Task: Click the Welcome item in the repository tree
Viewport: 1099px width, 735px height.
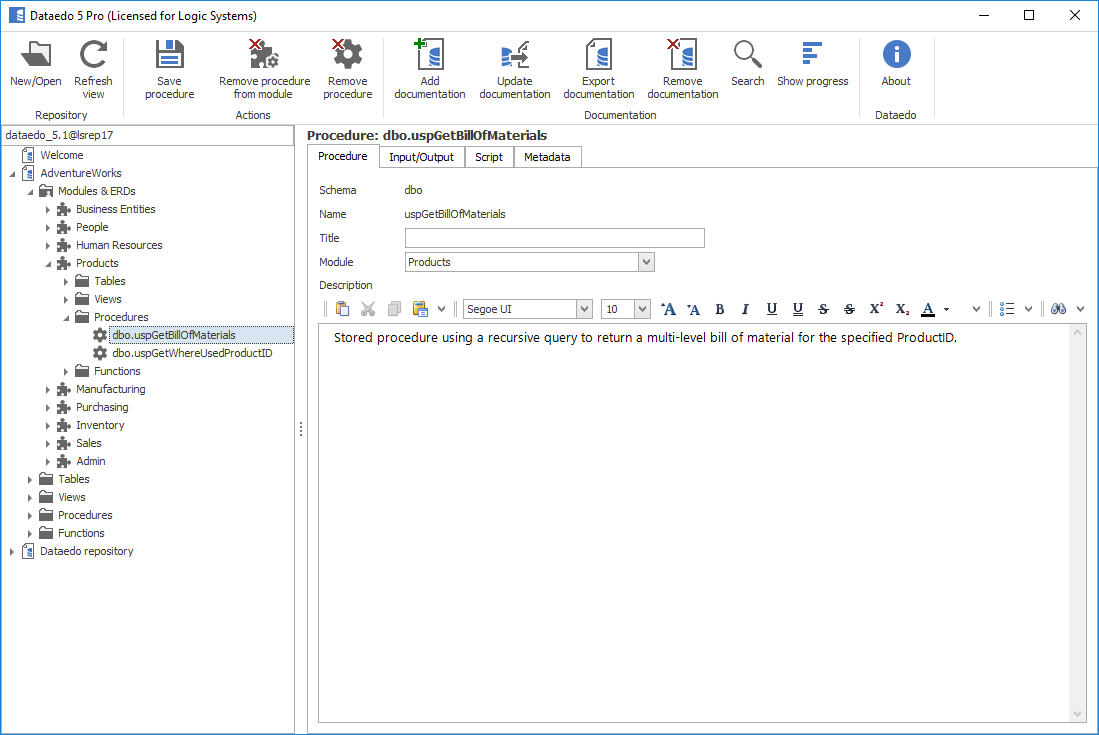Action: 61,155
